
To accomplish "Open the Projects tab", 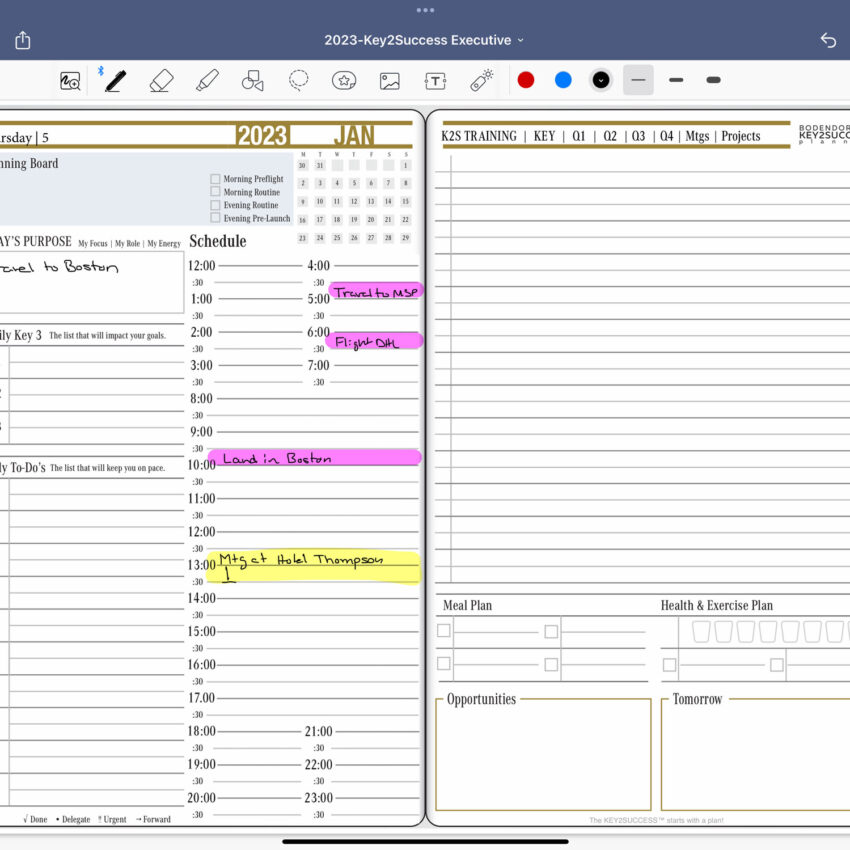I will tap(740, 136).
